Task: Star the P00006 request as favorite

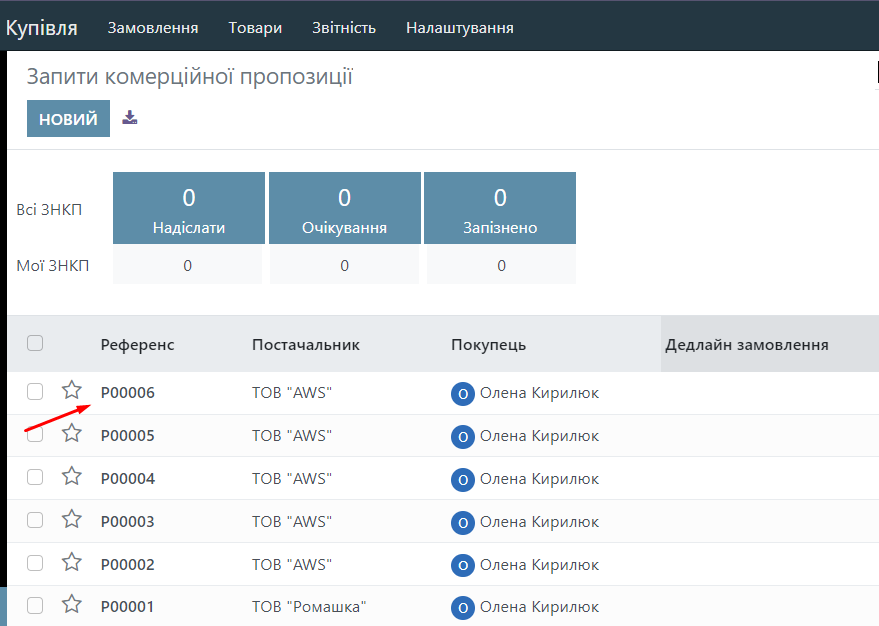Action: tap(72, 390)
